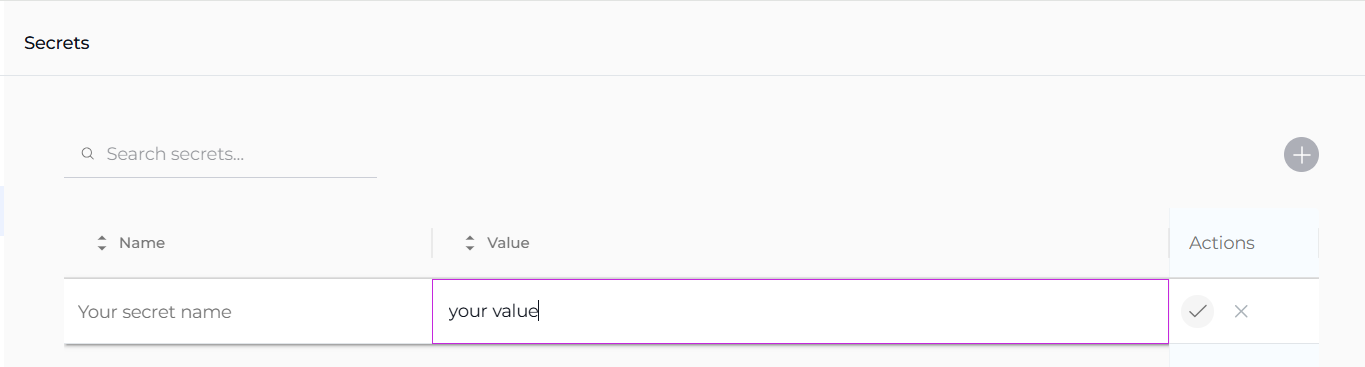Add a new secret with the plus button
1365x367 pixels.
1301,155
